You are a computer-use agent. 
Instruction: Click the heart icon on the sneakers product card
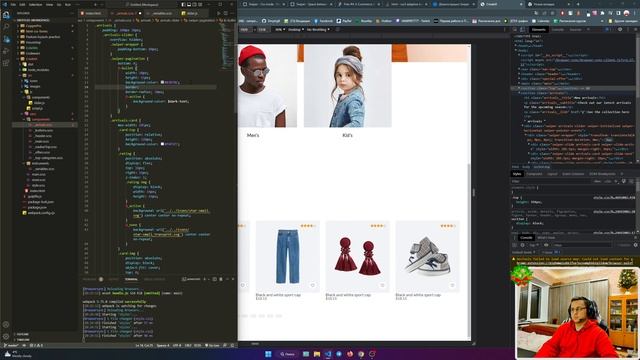(452, 285)
